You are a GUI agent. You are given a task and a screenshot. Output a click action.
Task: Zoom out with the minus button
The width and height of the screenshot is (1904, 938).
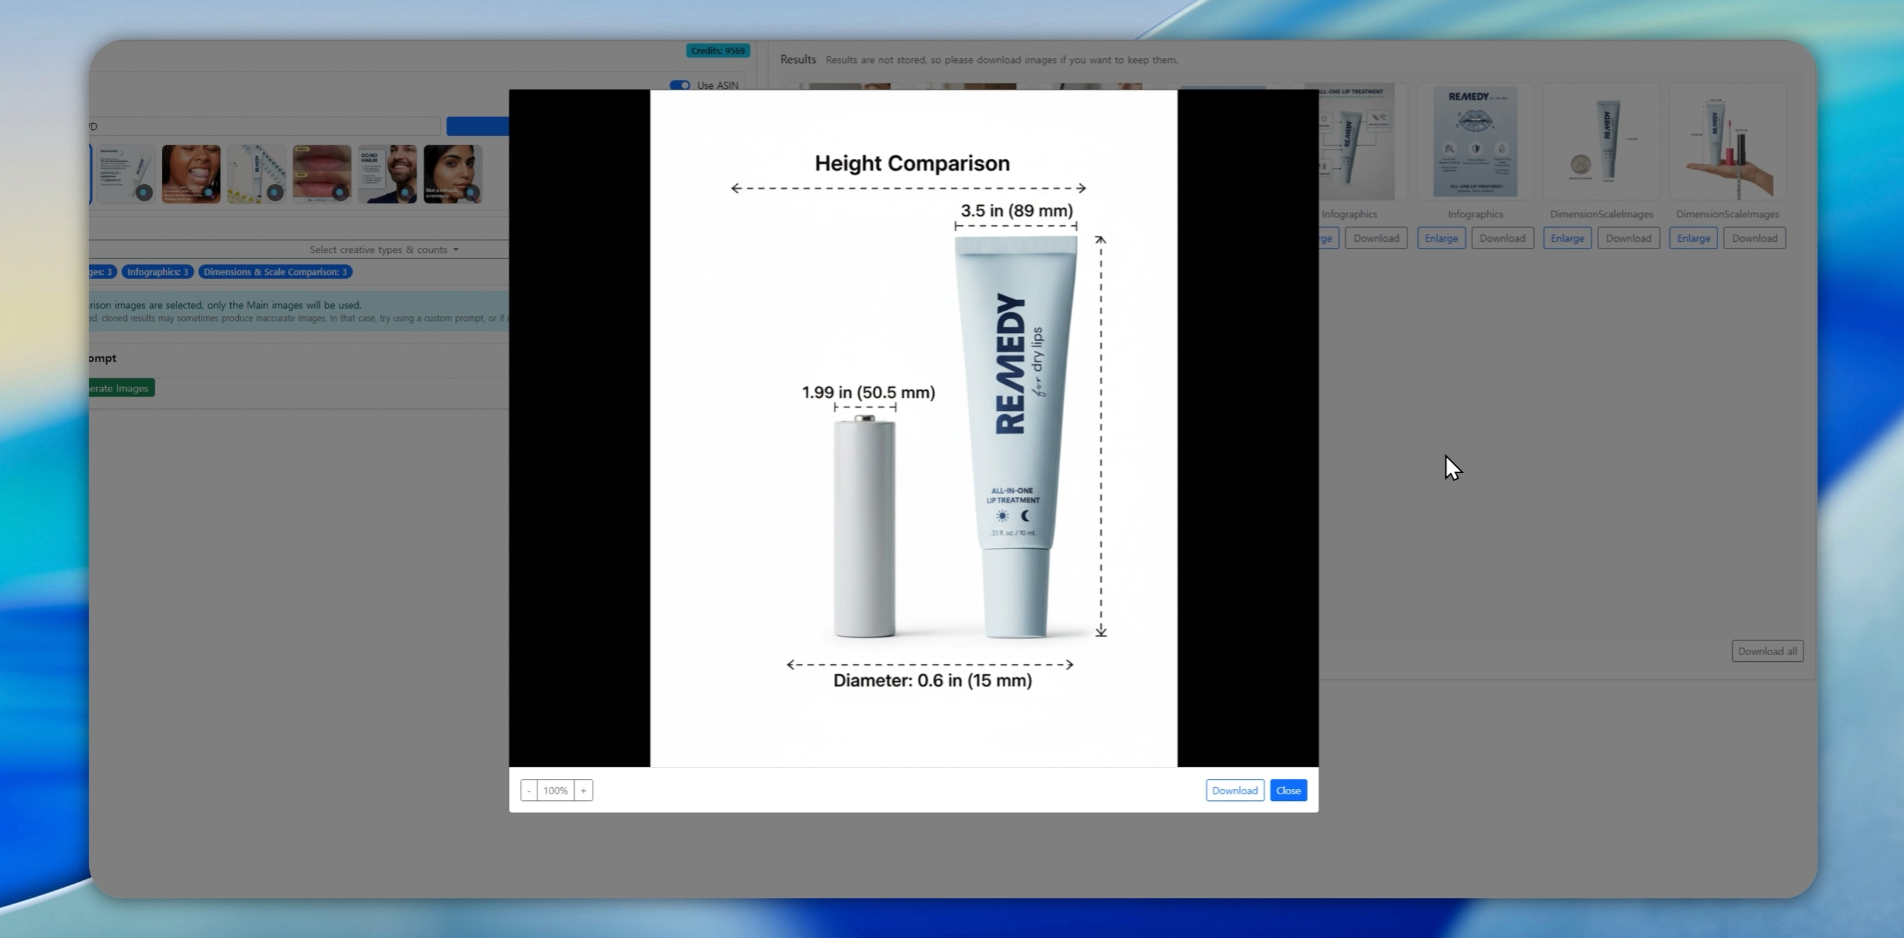[x=529, y=791]
